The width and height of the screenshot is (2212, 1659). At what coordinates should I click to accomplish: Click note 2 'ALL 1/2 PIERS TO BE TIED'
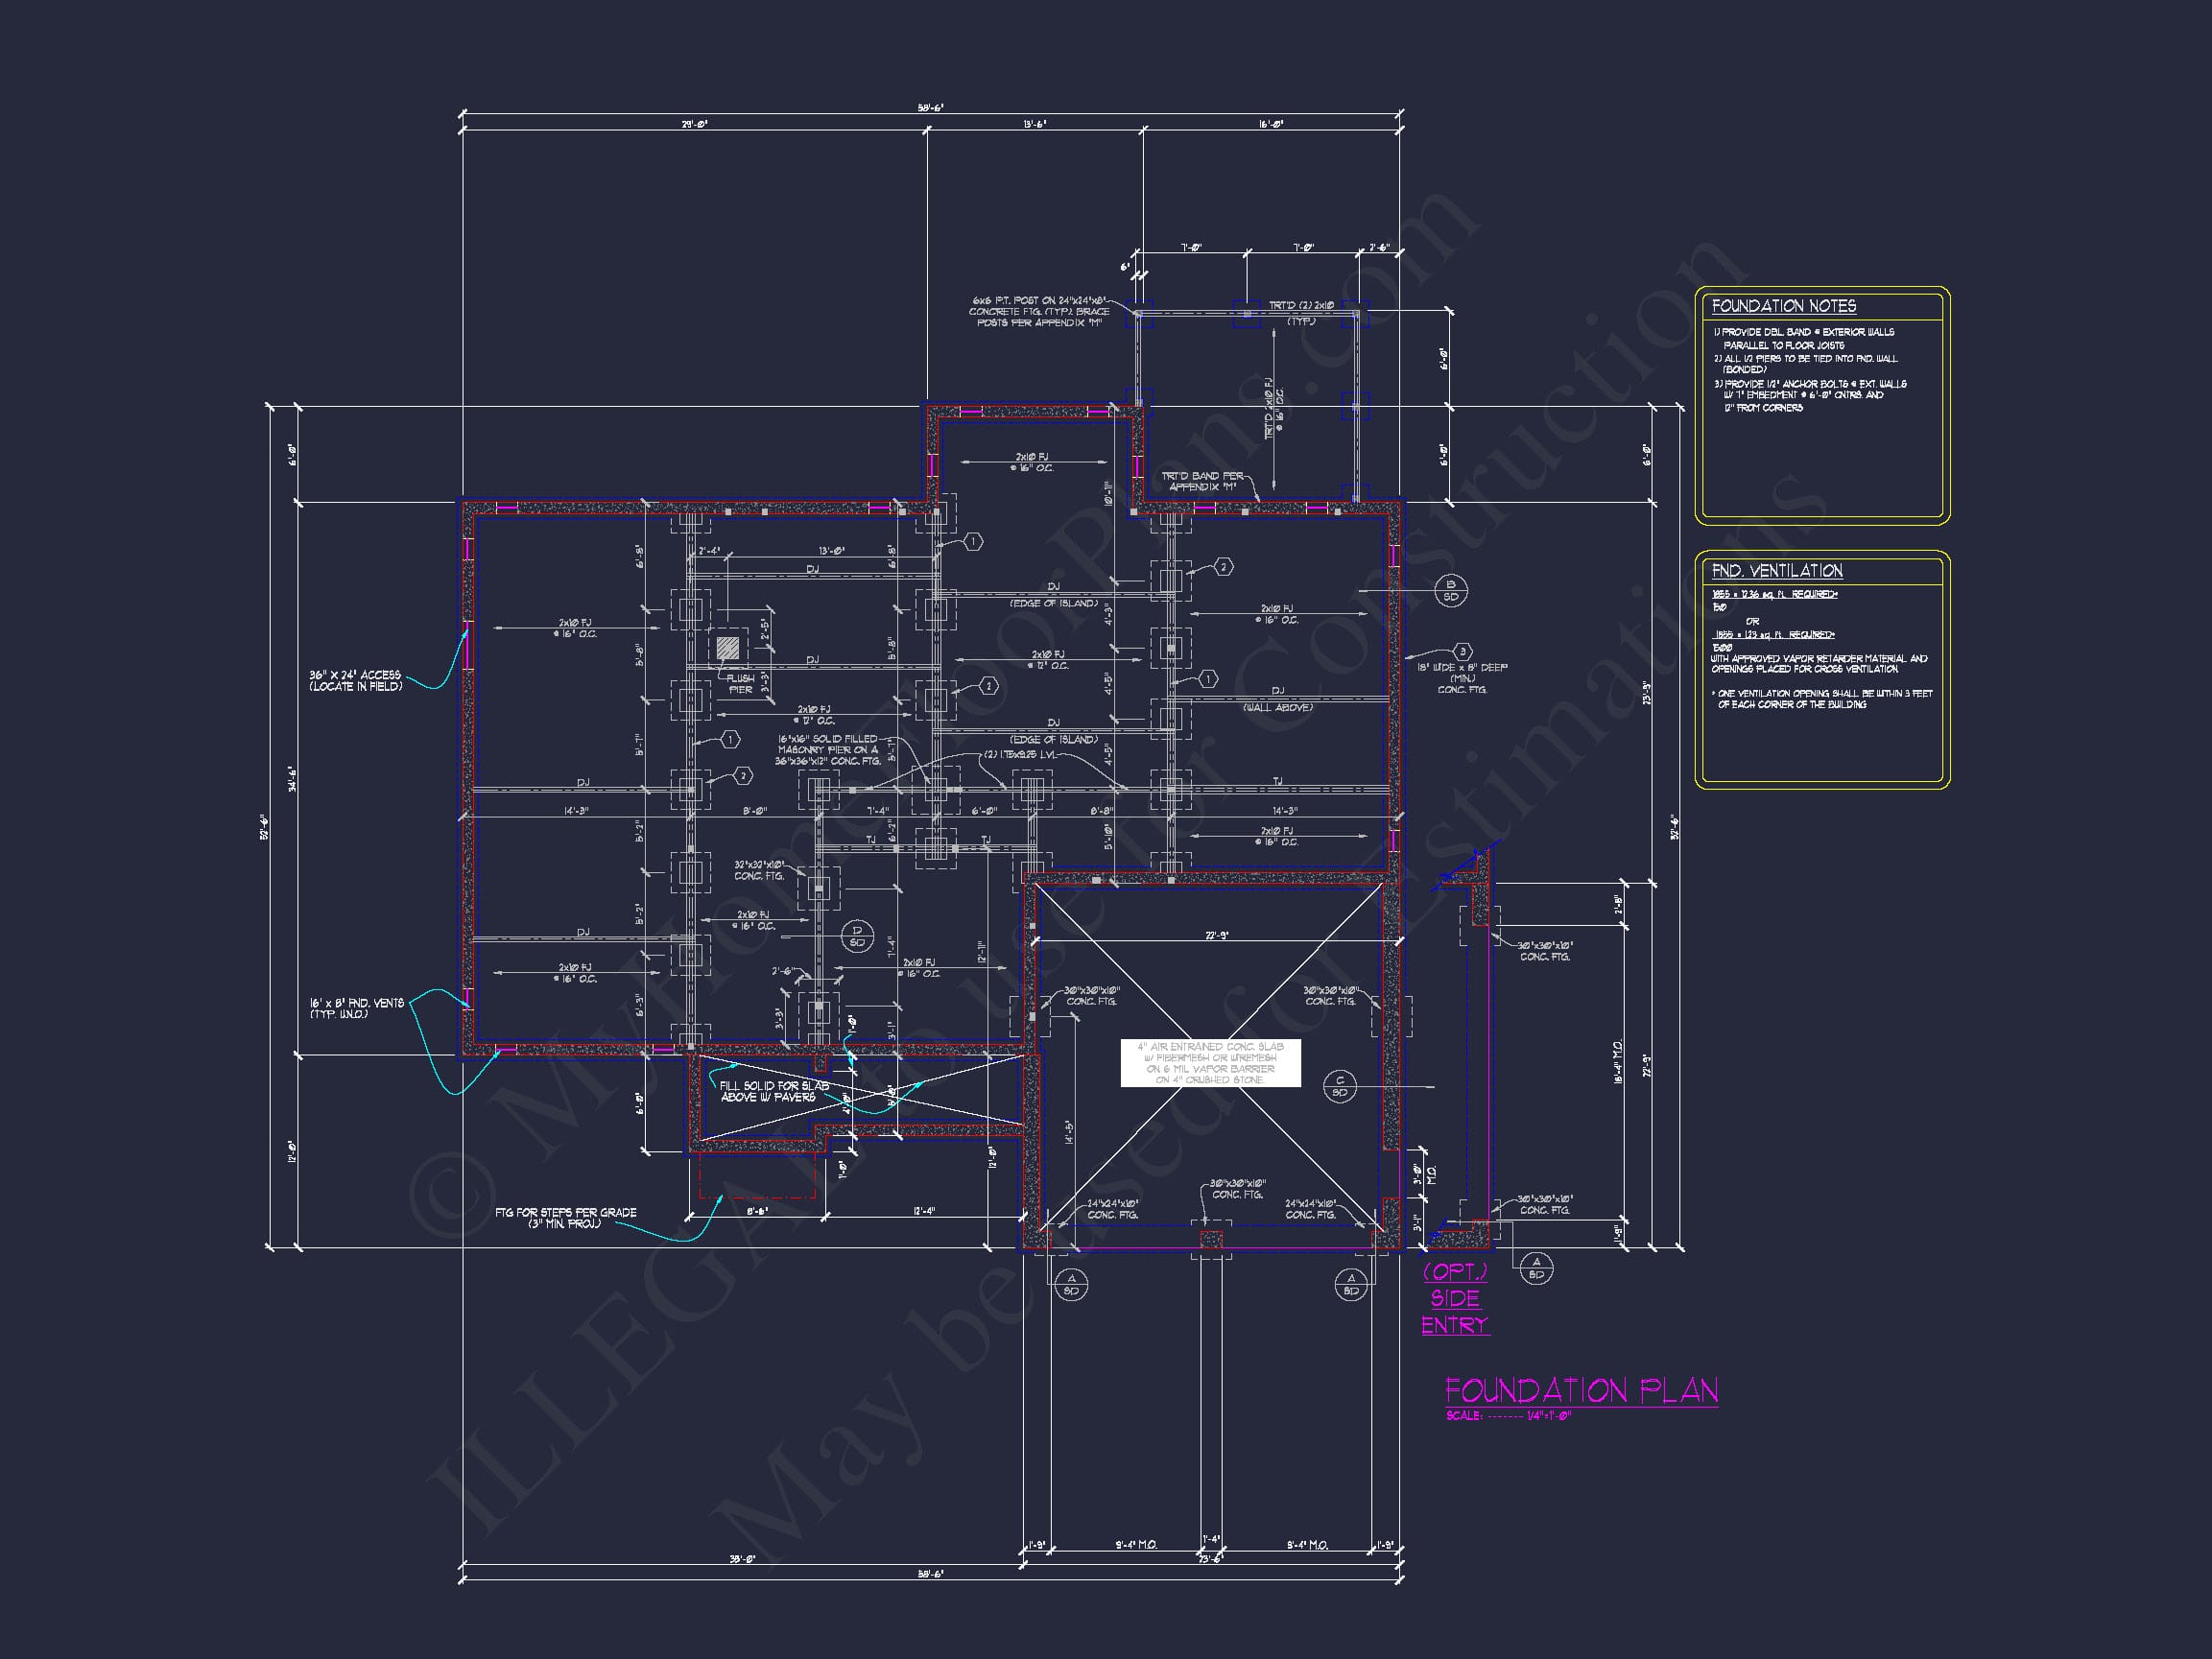1805,364
